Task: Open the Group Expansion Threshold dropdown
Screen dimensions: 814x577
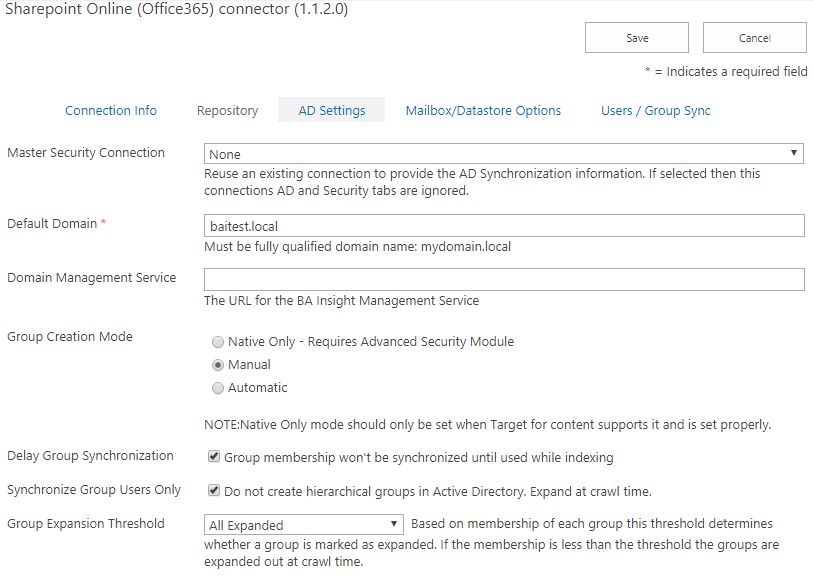Action: click(x=303, y=525)
